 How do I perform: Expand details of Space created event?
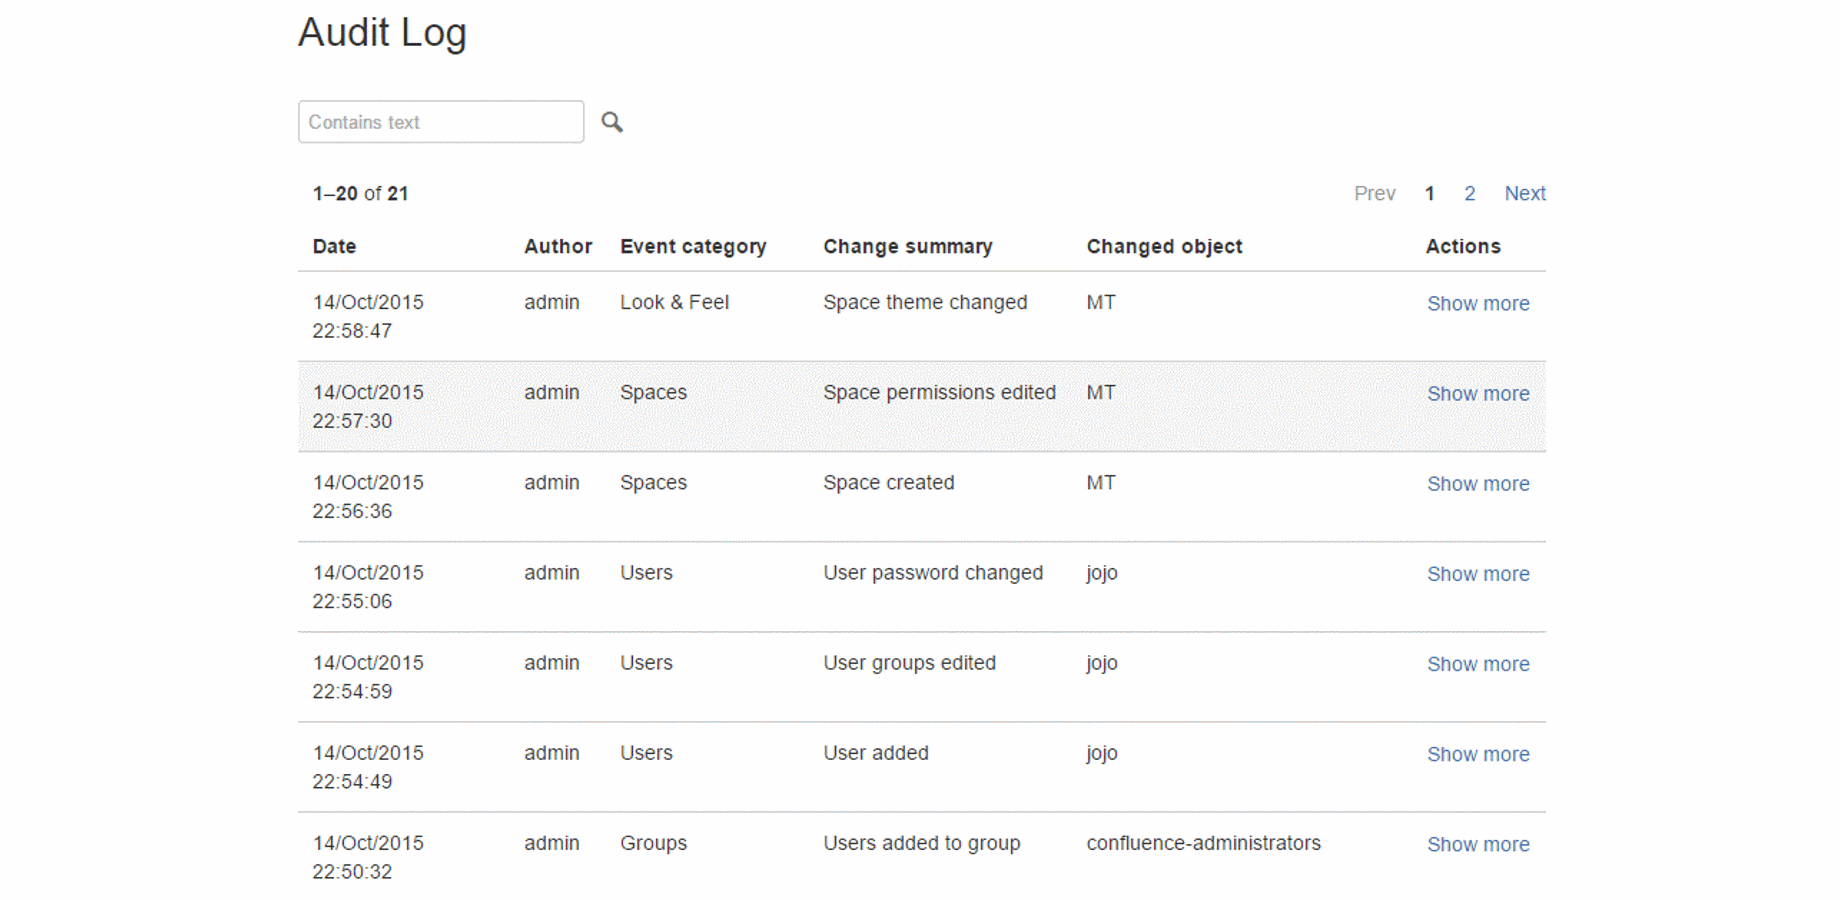click(x=1477, y=484)
